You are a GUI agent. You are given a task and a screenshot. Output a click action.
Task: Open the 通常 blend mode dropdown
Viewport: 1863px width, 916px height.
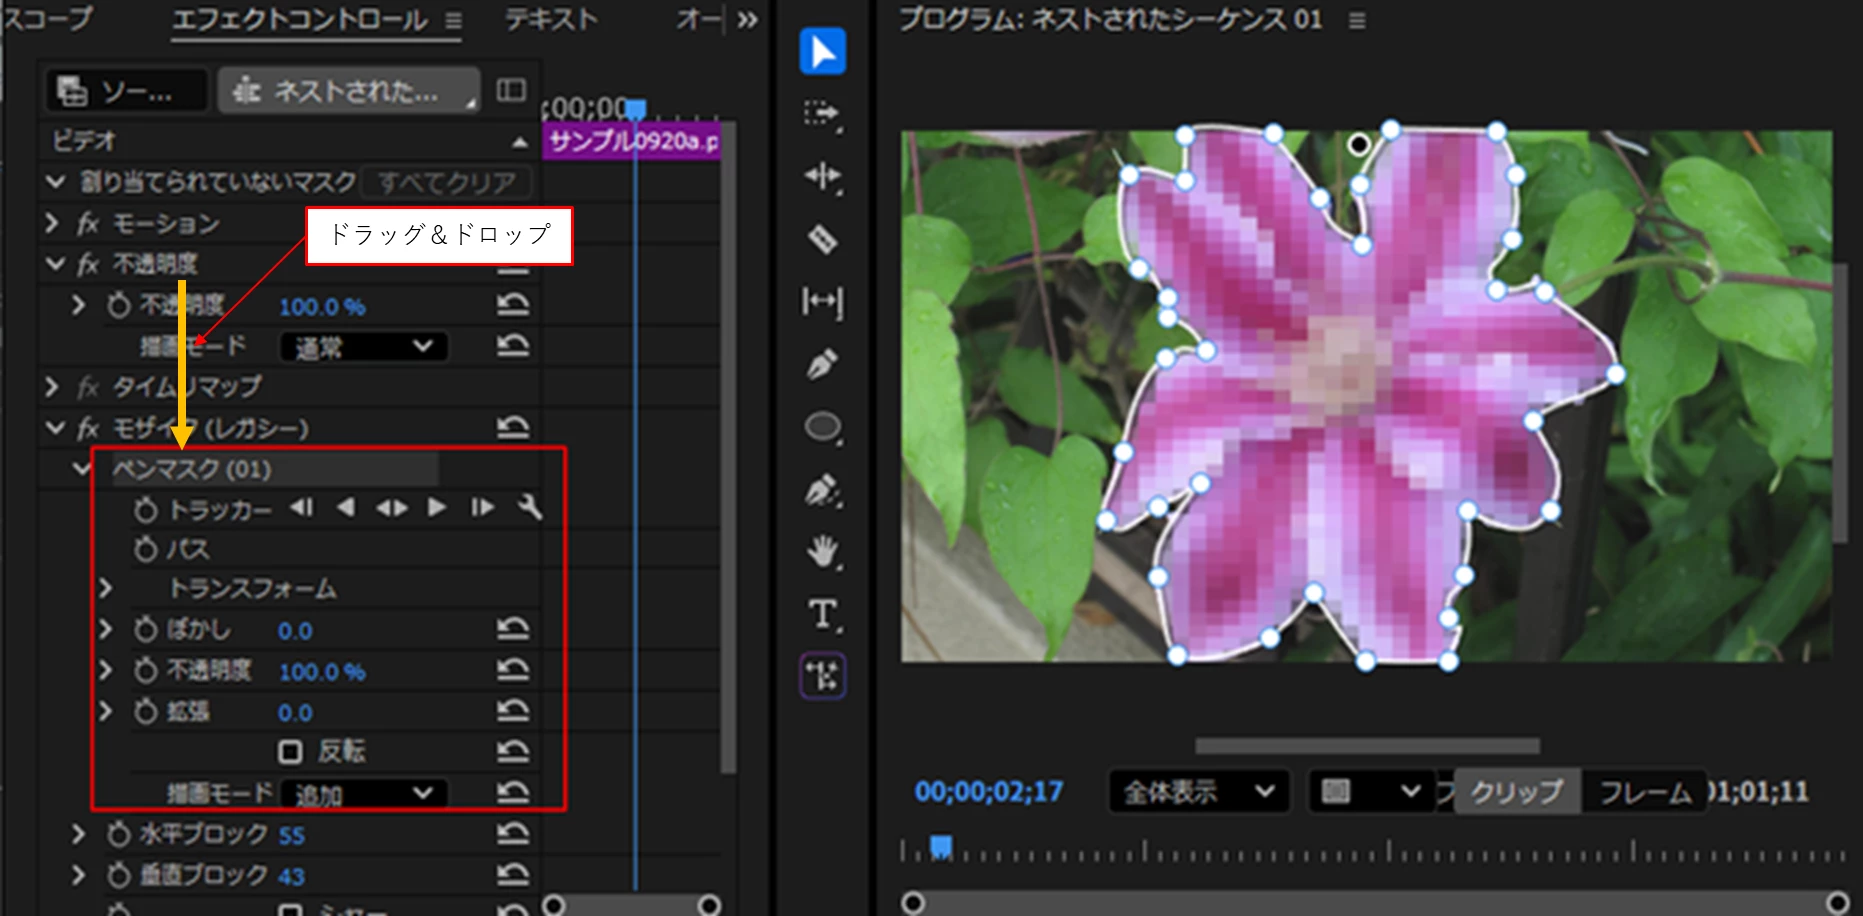363,347
